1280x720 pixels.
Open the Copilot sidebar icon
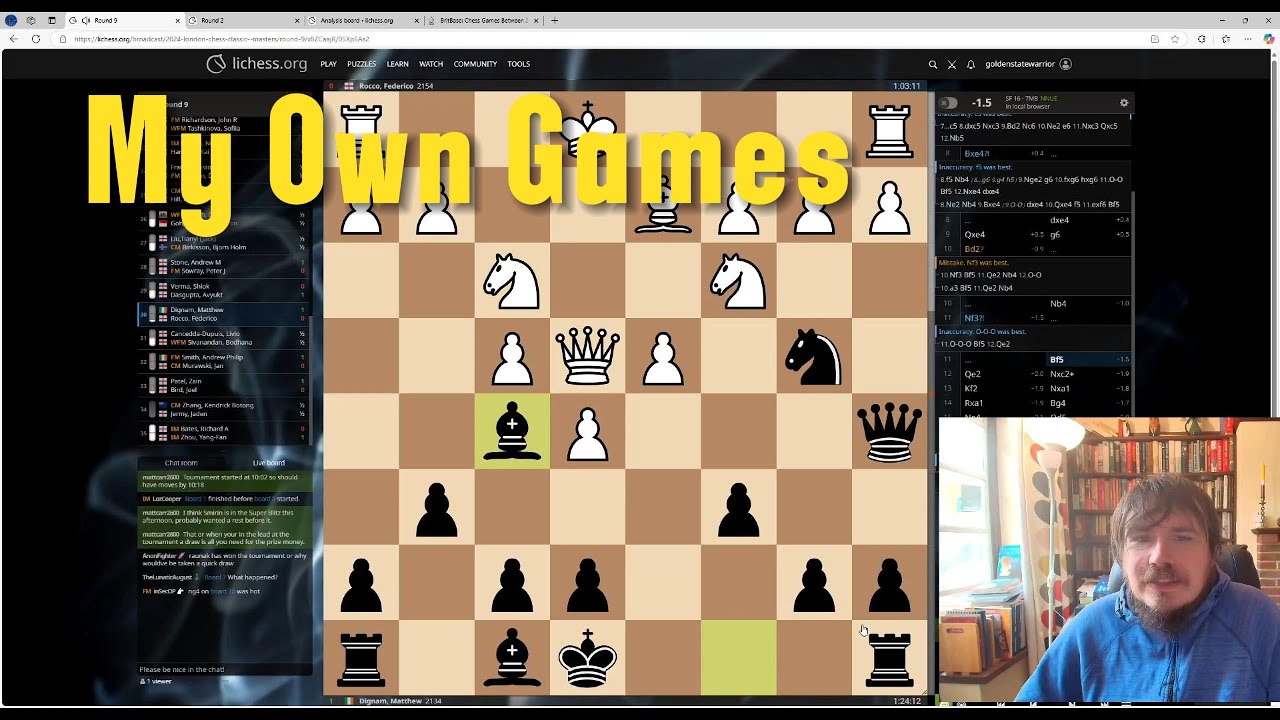pos(1270,39)
